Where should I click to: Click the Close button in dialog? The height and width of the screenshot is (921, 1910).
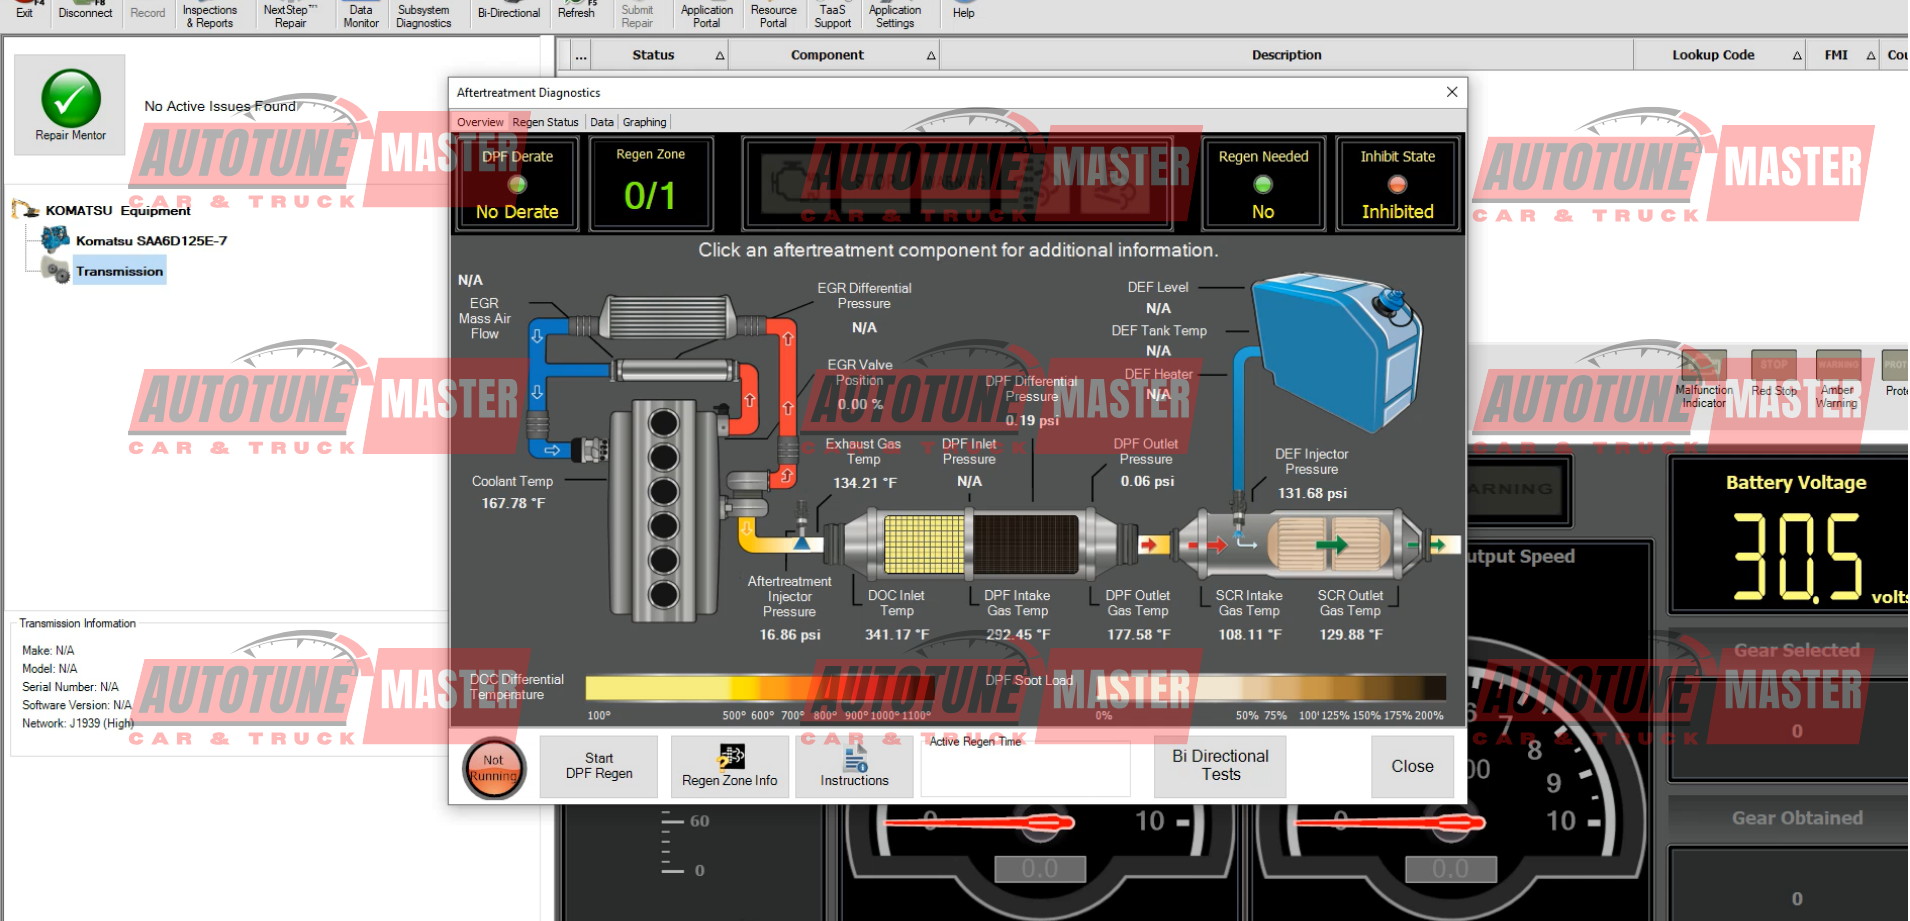pyautogui.click(x=1412, y=766)
